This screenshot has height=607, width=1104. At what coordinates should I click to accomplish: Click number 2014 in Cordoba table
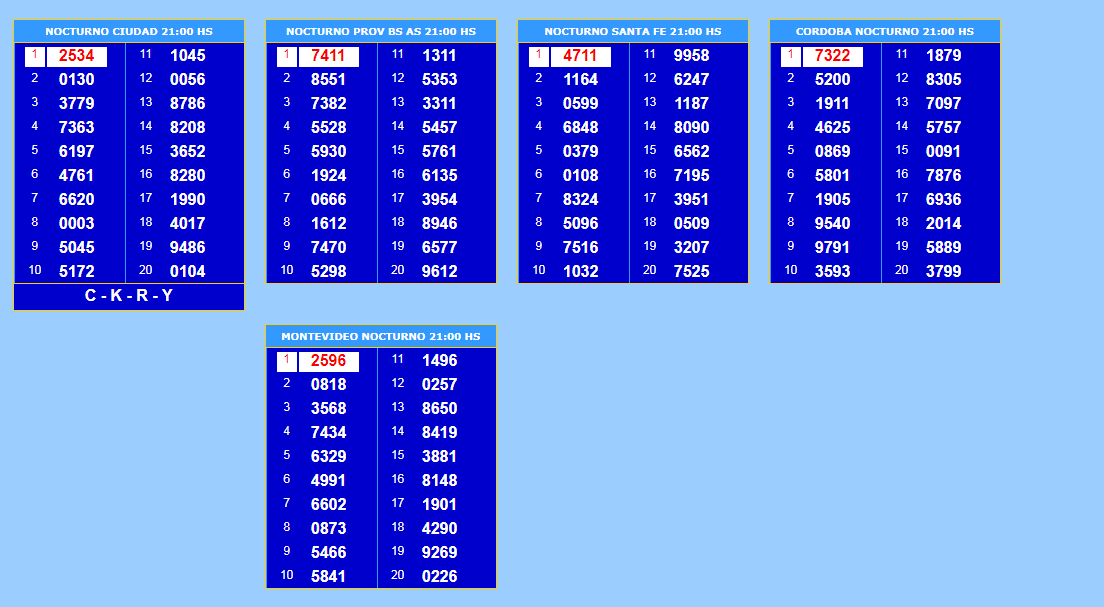tap(944, 223)
